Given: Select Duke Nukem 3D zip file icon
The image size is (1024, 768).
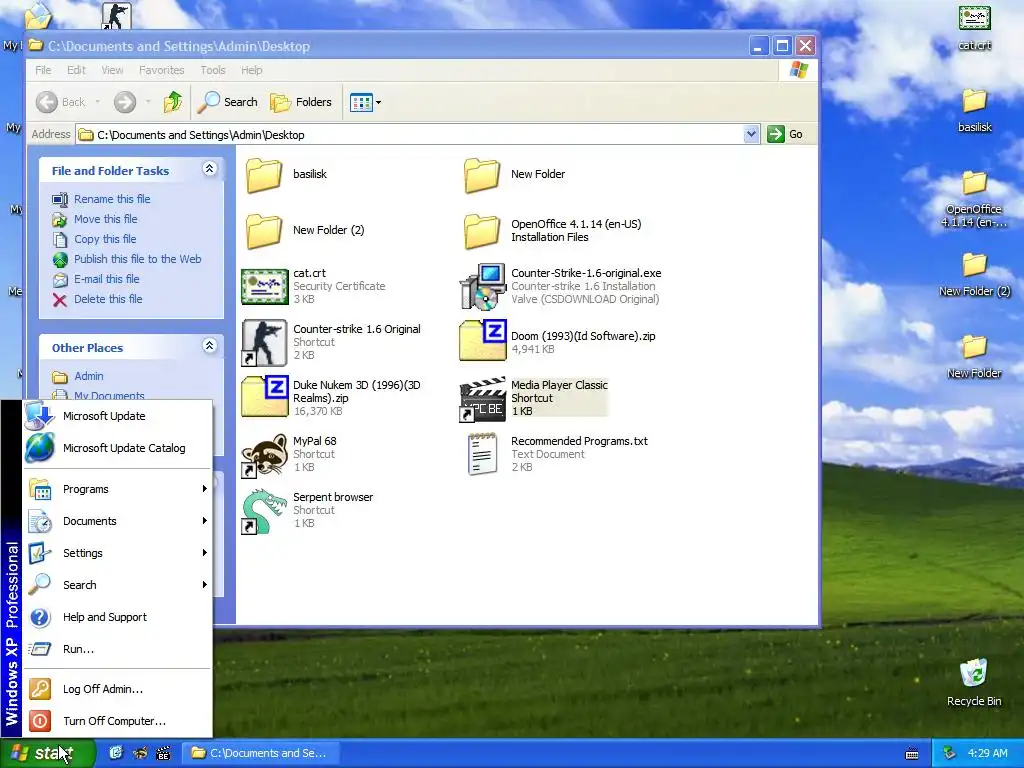Looking at the screenshot, I should (264, 398).
